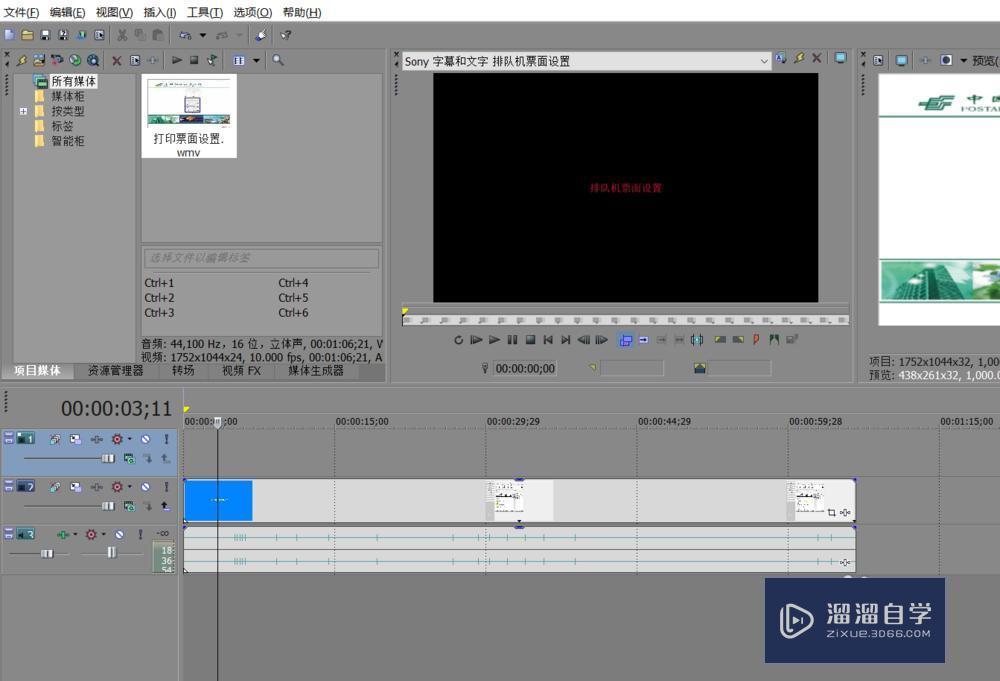Viewport: 1000px width, 681px height.
Task: Click the Import Media lightning icon
Action: (x=22, y=60)
